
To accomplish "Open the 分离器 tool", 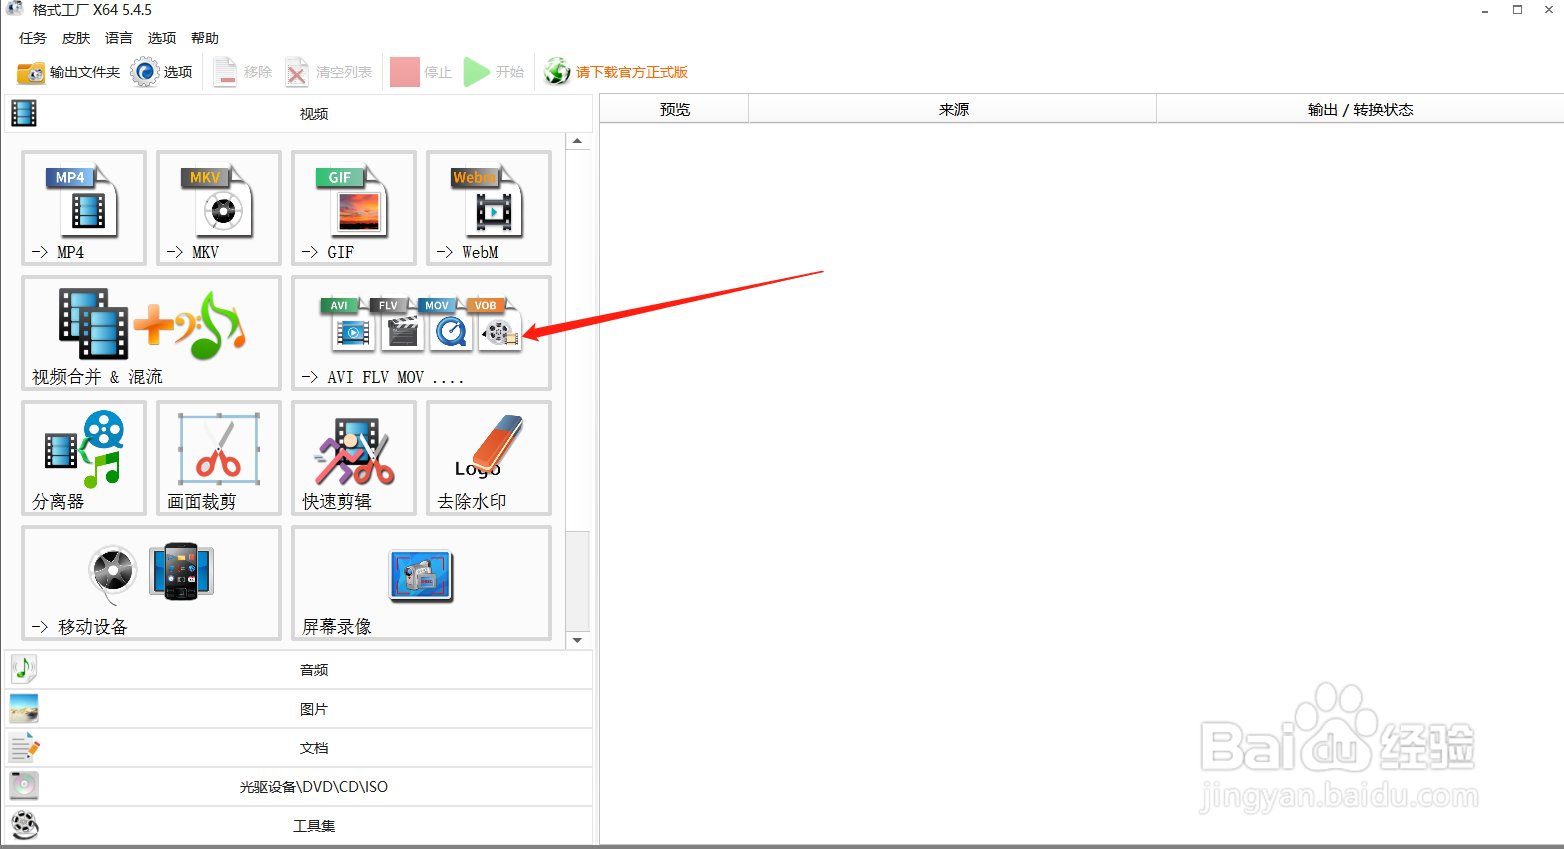I will 84,458.
